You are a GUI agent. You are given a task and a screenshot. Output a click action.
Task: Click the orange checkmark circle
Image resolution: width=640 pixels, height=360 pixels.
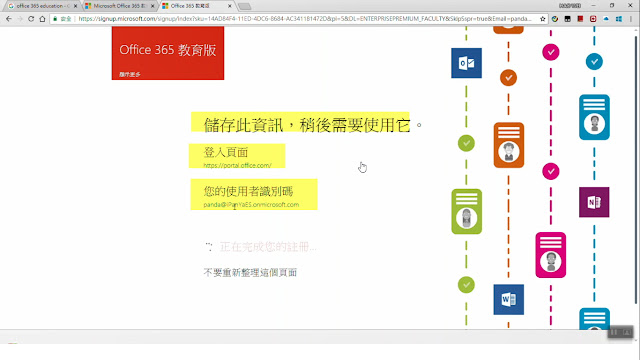click(508, 78)
